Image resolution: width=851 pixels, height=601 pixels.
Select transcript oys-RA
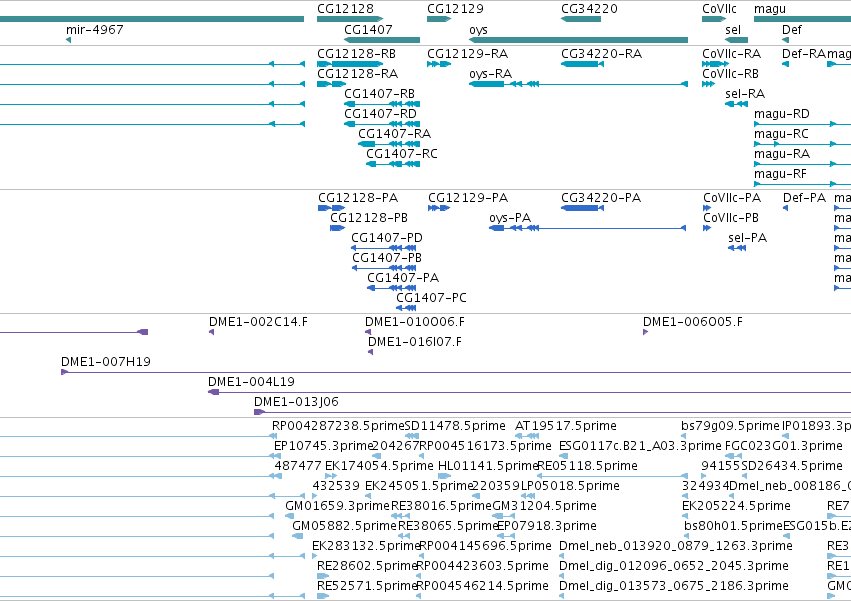(579, 84)
